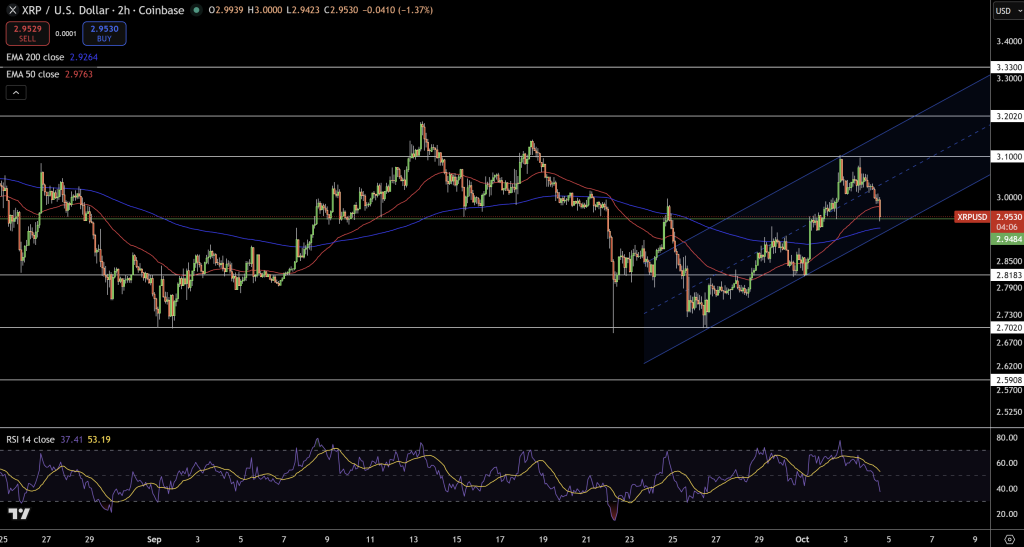Click the XRPUSD current price label

pyautogui.click(x=972, y=216)
